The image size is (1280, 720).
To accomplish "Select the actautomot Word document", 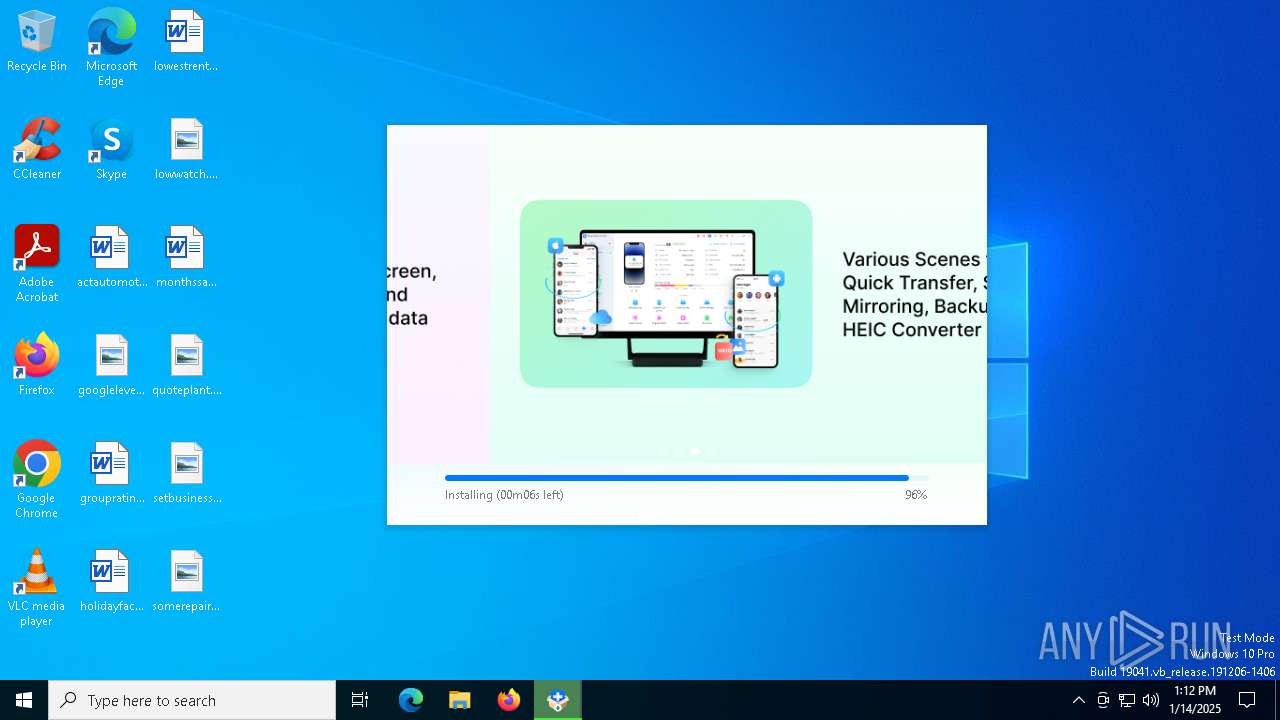I will pyautogui.click(x=111, y=258).
